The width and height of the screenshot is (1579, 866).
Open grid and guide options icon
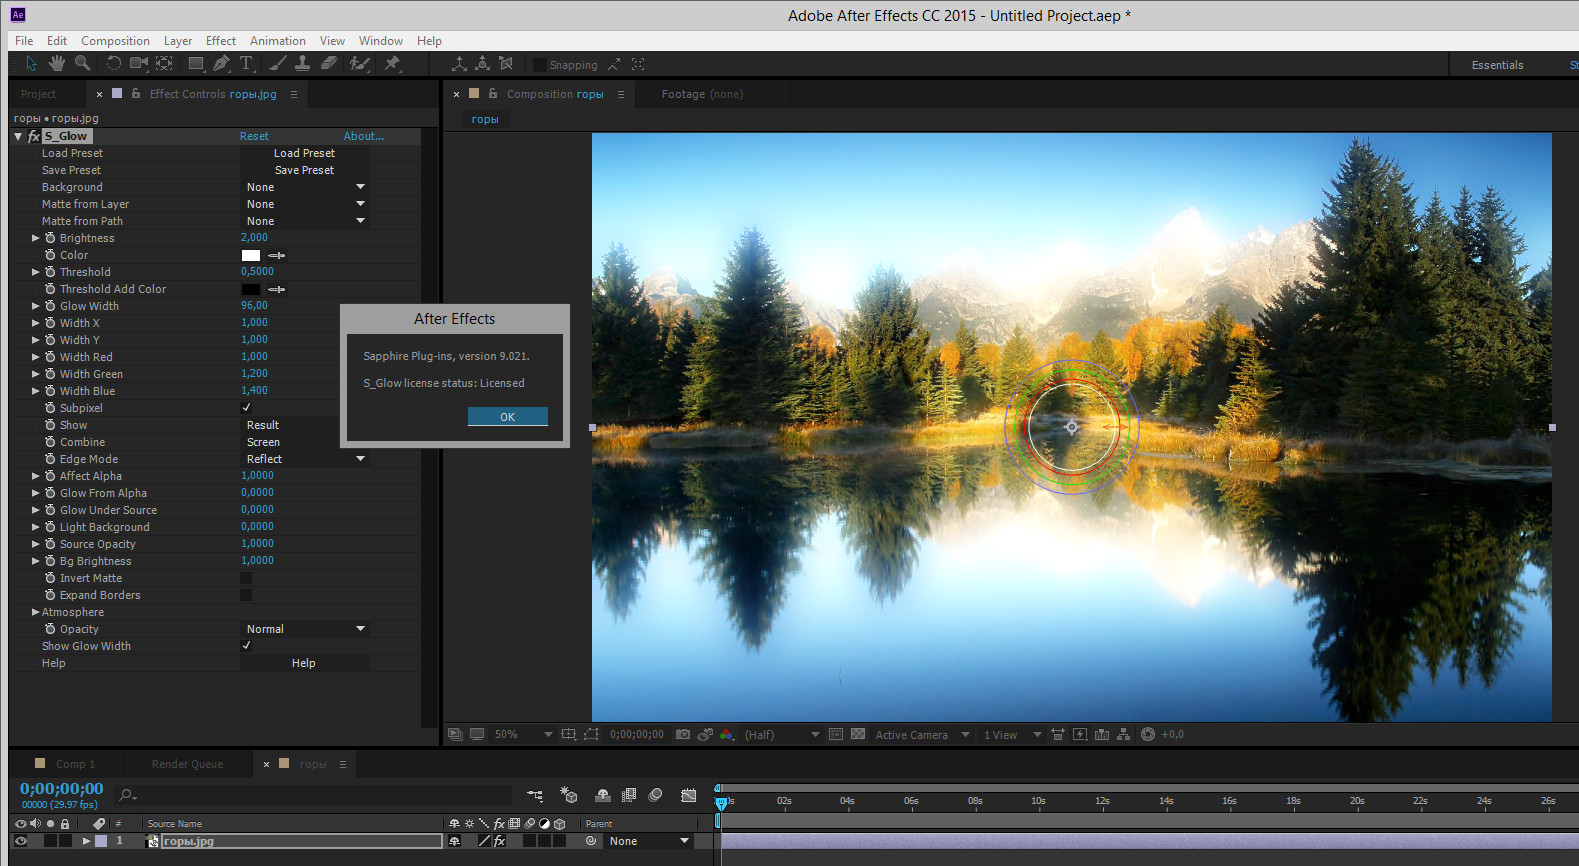[x=569, y=734]
